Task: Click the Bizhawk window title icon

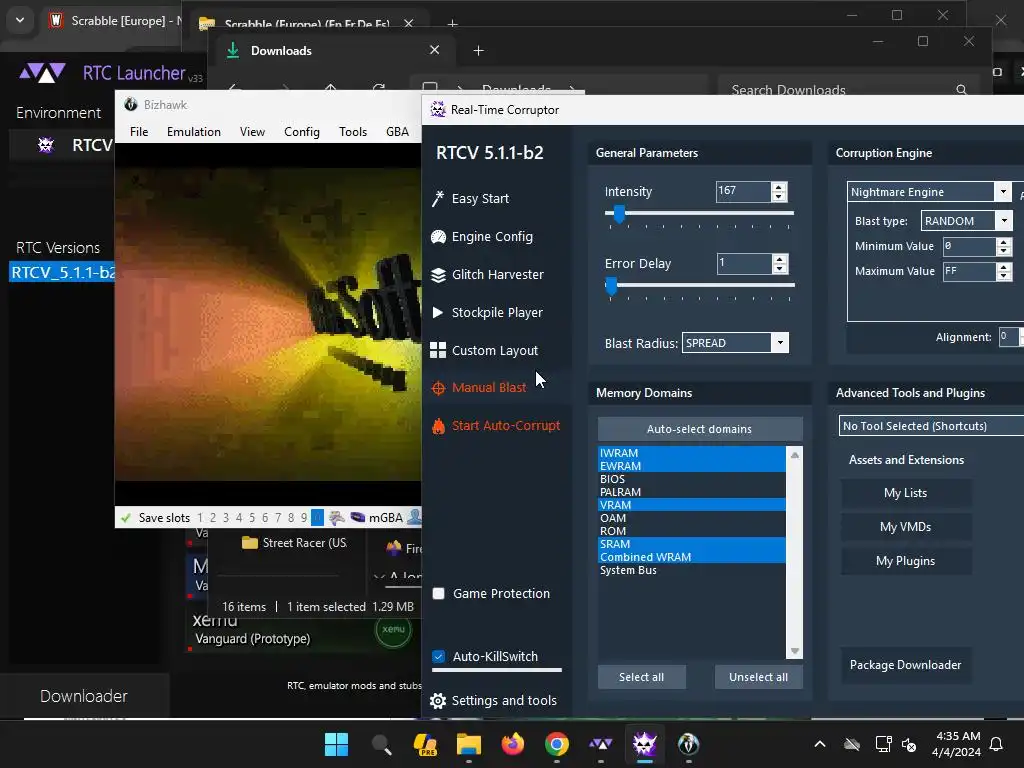Action: pos(131,104)
